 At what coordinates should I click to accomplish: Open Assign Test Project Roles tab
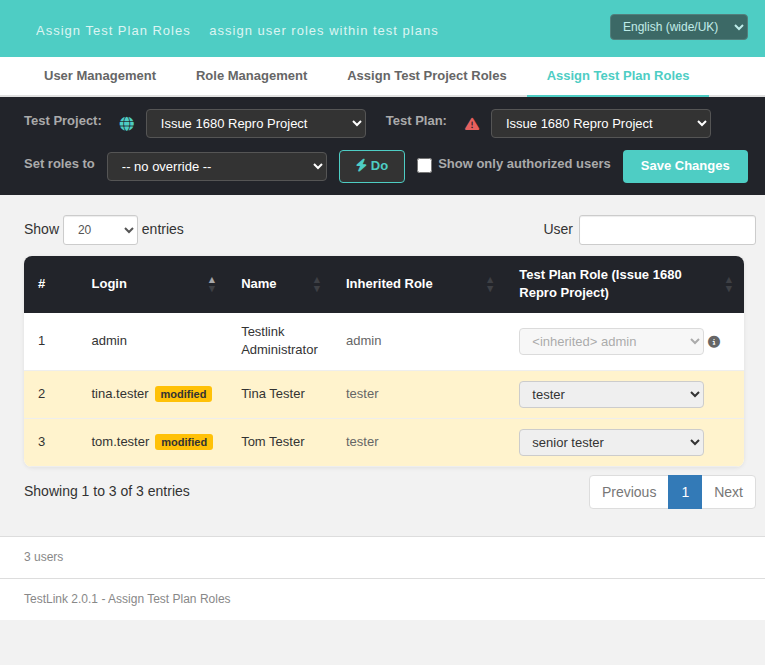427,76
